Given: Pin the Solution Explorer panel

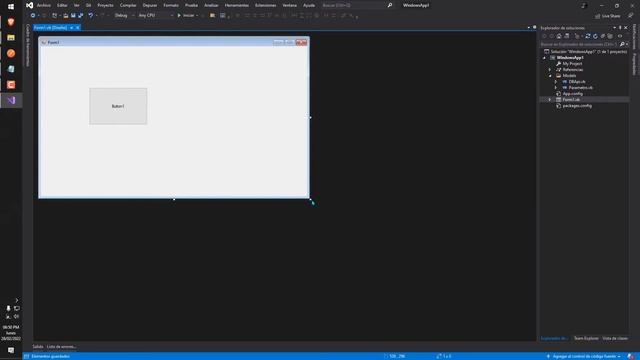Looking at the screenshot, I should (620, 28).
